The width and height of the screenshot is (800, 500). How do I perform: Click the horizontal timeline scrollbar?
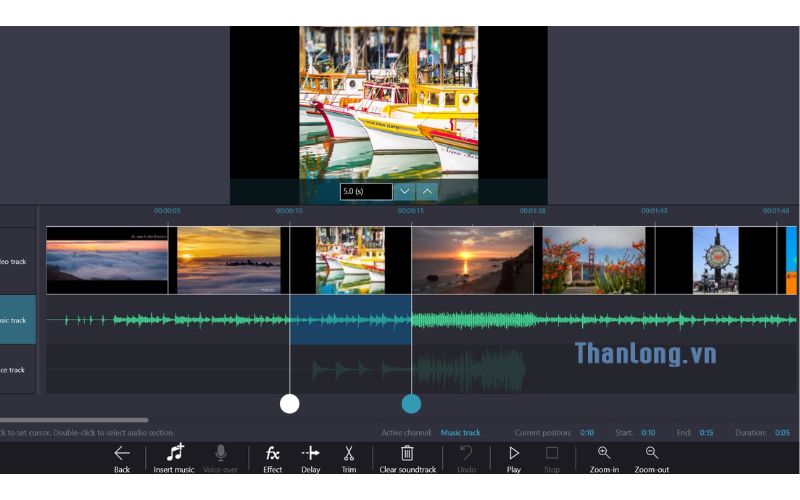coord(74,420)
